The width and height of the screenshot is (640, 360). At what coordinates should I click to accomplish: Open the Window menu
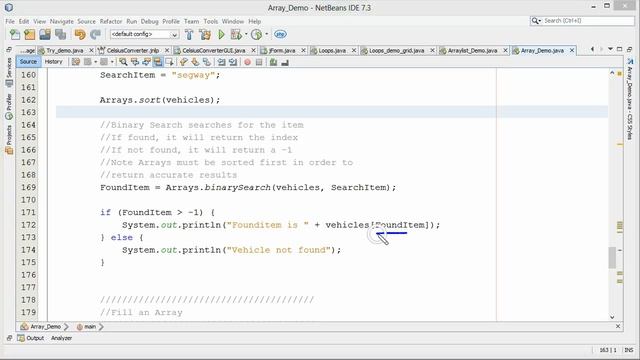[233, 21]
